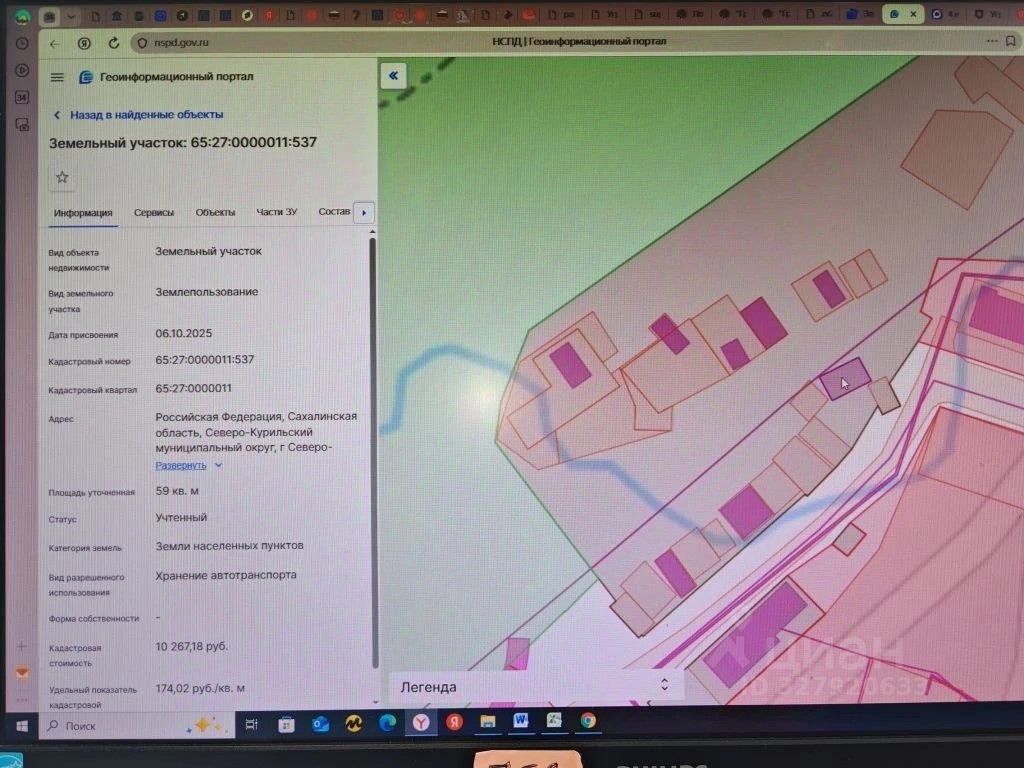
Task: Close the active browser tab with X
Action: (913, 14)
